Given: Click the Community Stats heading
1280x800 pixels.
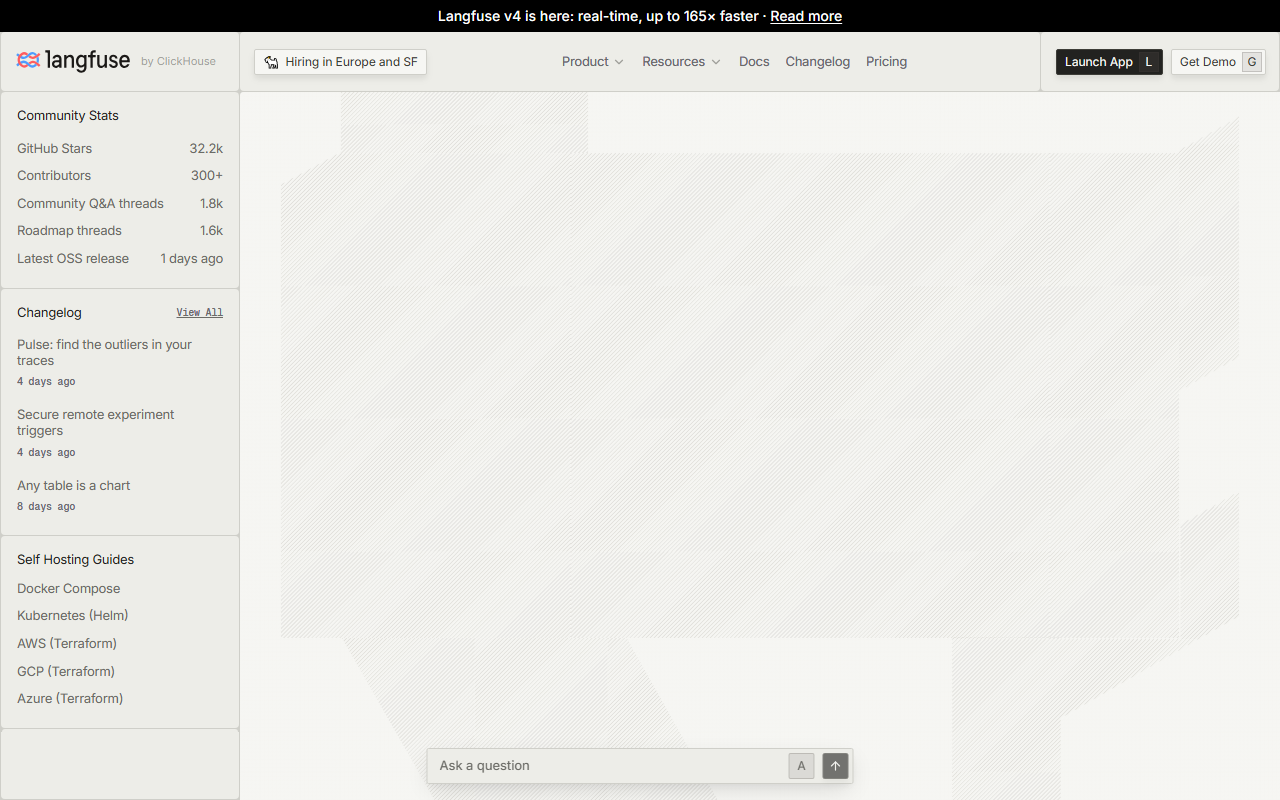Looking at the screenshot, I should (68, 116).
